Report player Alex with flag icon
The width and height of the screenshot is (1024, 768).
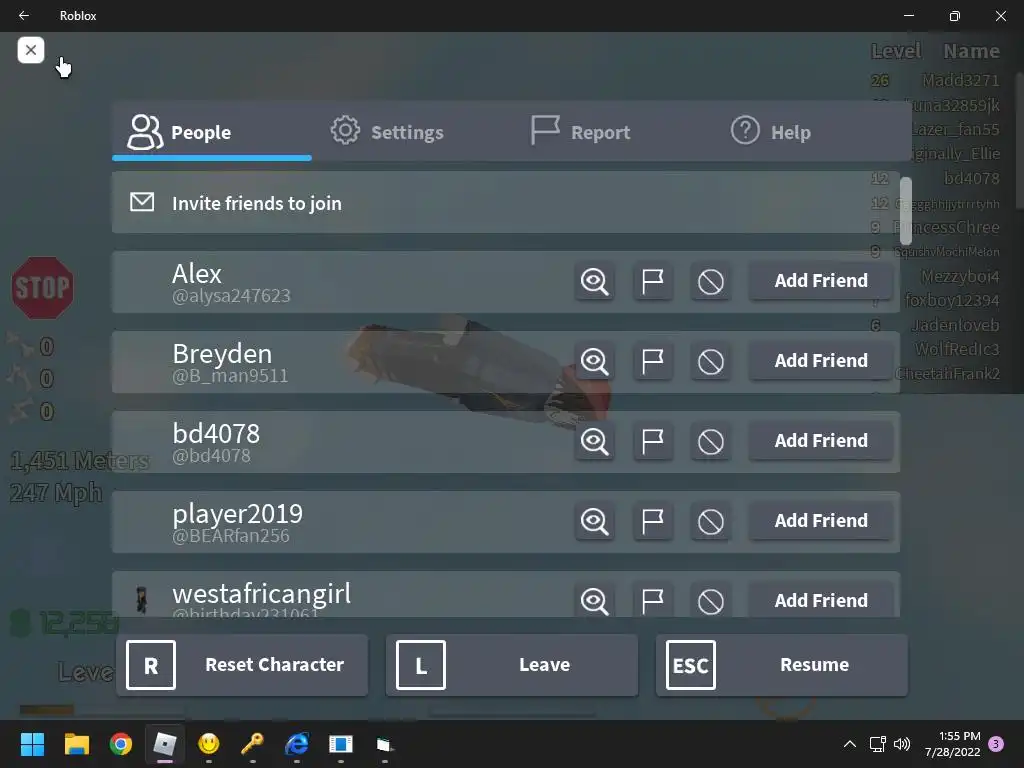tap(652, 281)
